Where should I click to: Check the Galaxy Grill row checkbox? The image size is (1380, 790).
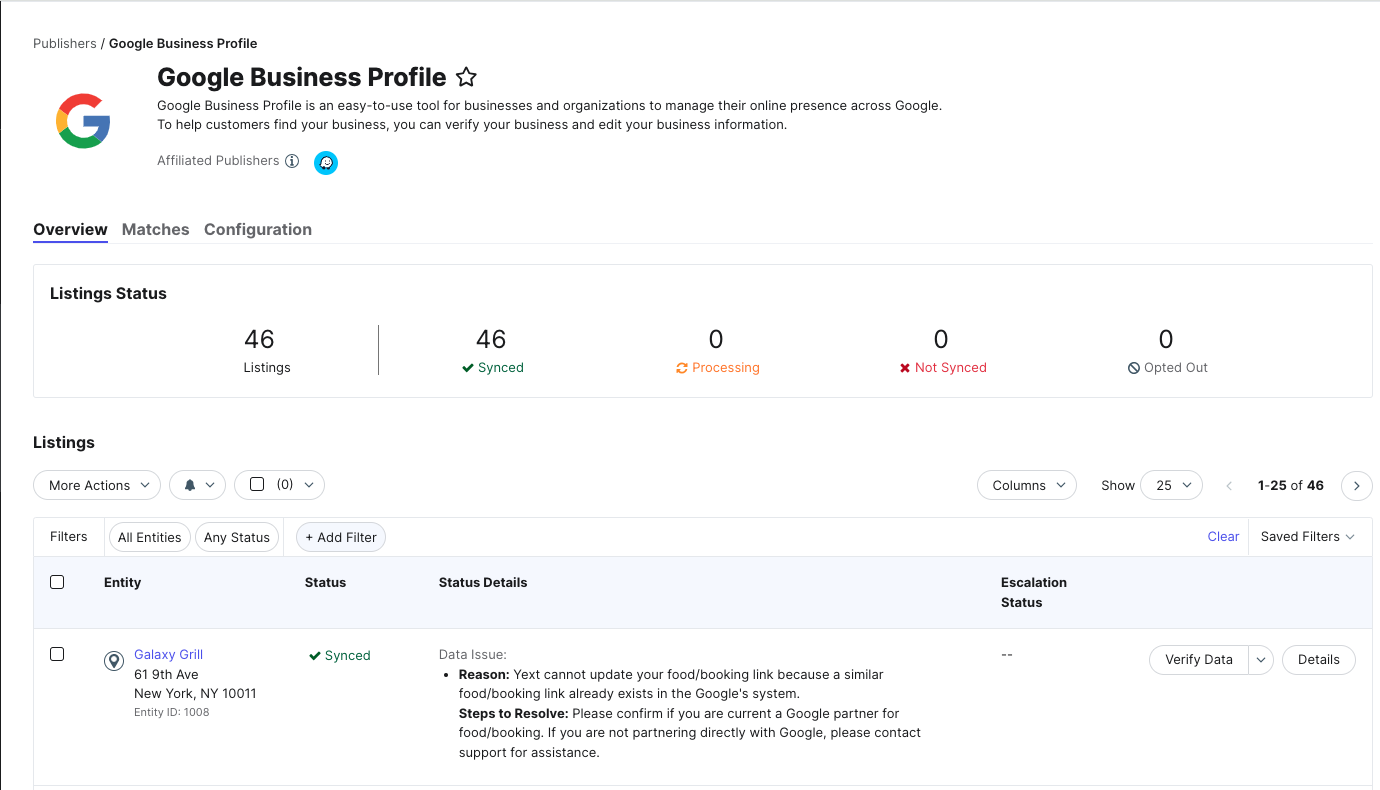pos(57,654)
